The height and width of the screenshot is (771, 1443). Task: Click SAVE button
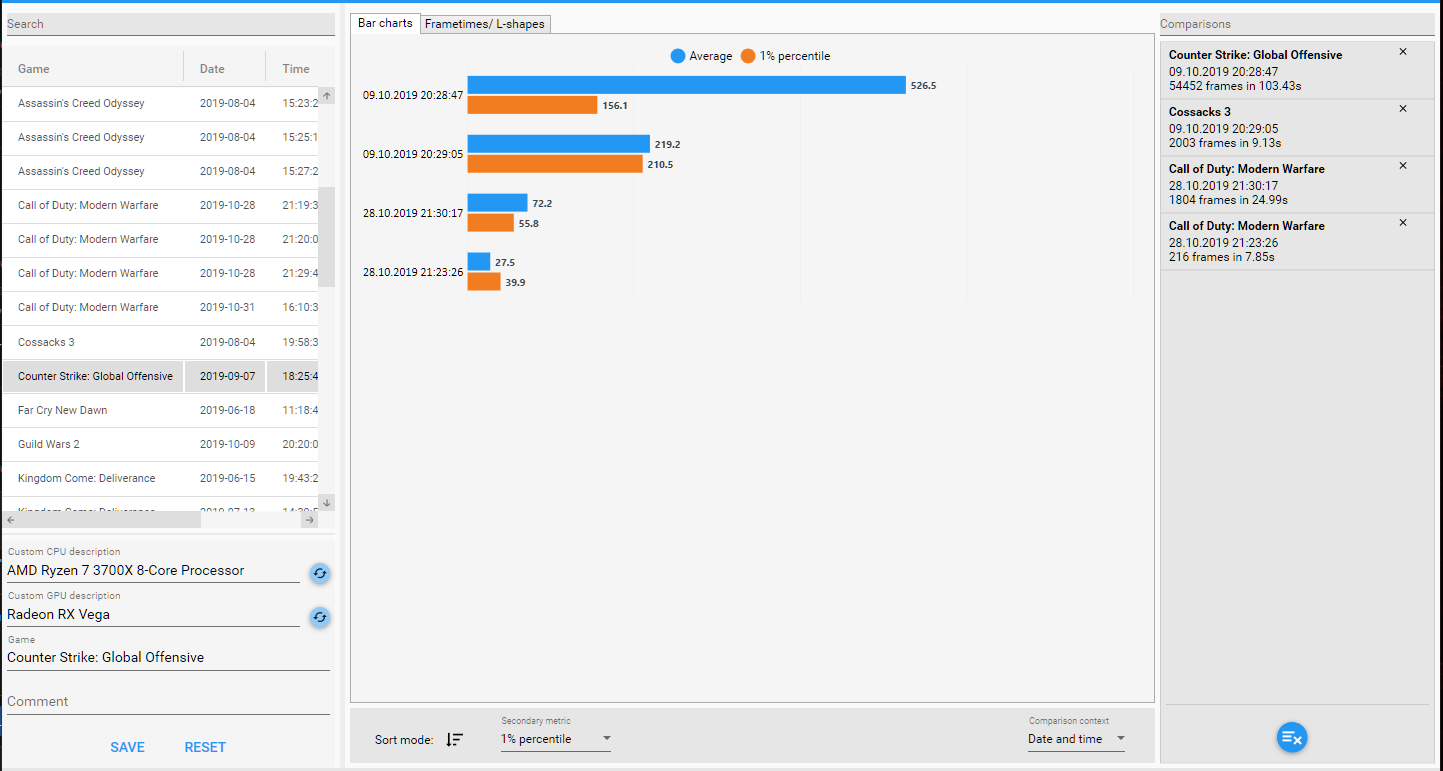(x=127, y=747)
